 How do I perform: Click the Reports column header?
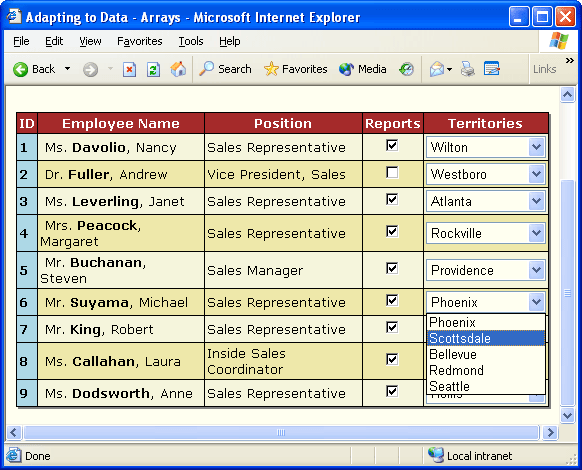(393, 124)
